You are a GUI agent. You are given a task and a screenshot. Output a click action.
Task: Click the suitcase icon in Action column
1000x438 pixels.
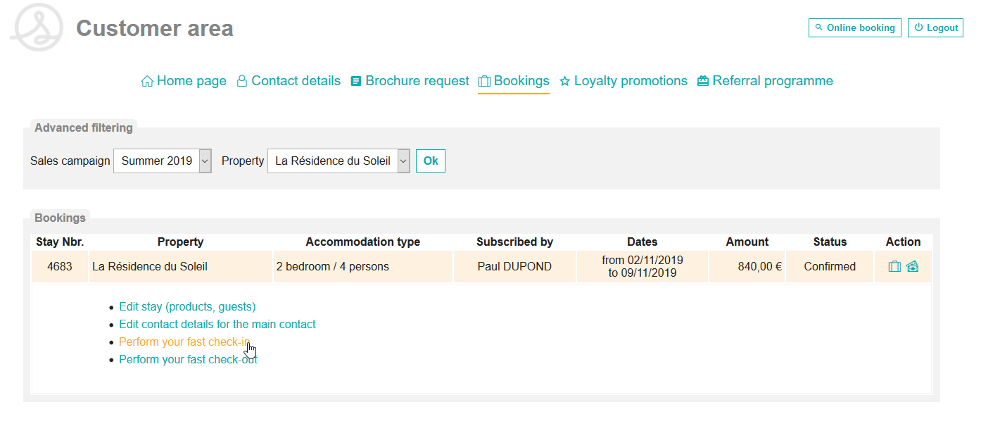click(895, 267)
